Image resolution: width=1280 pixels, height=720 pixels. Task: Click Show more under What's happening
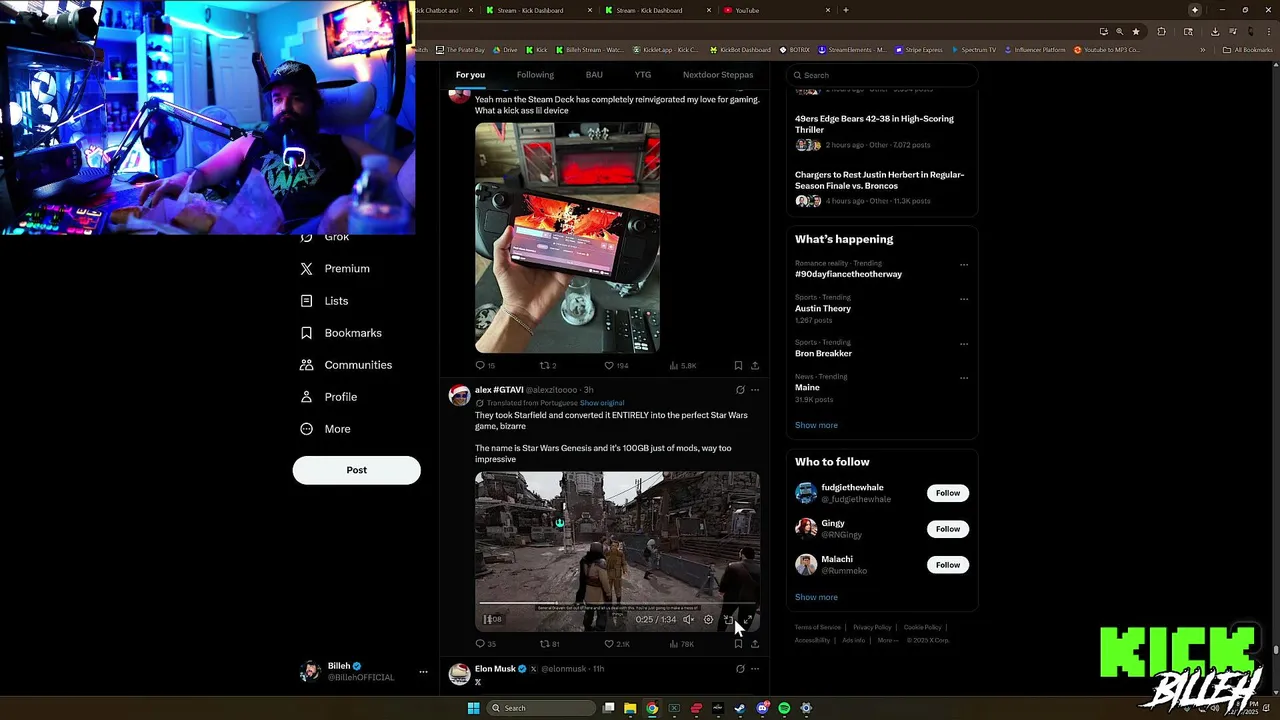coord(816,425)
